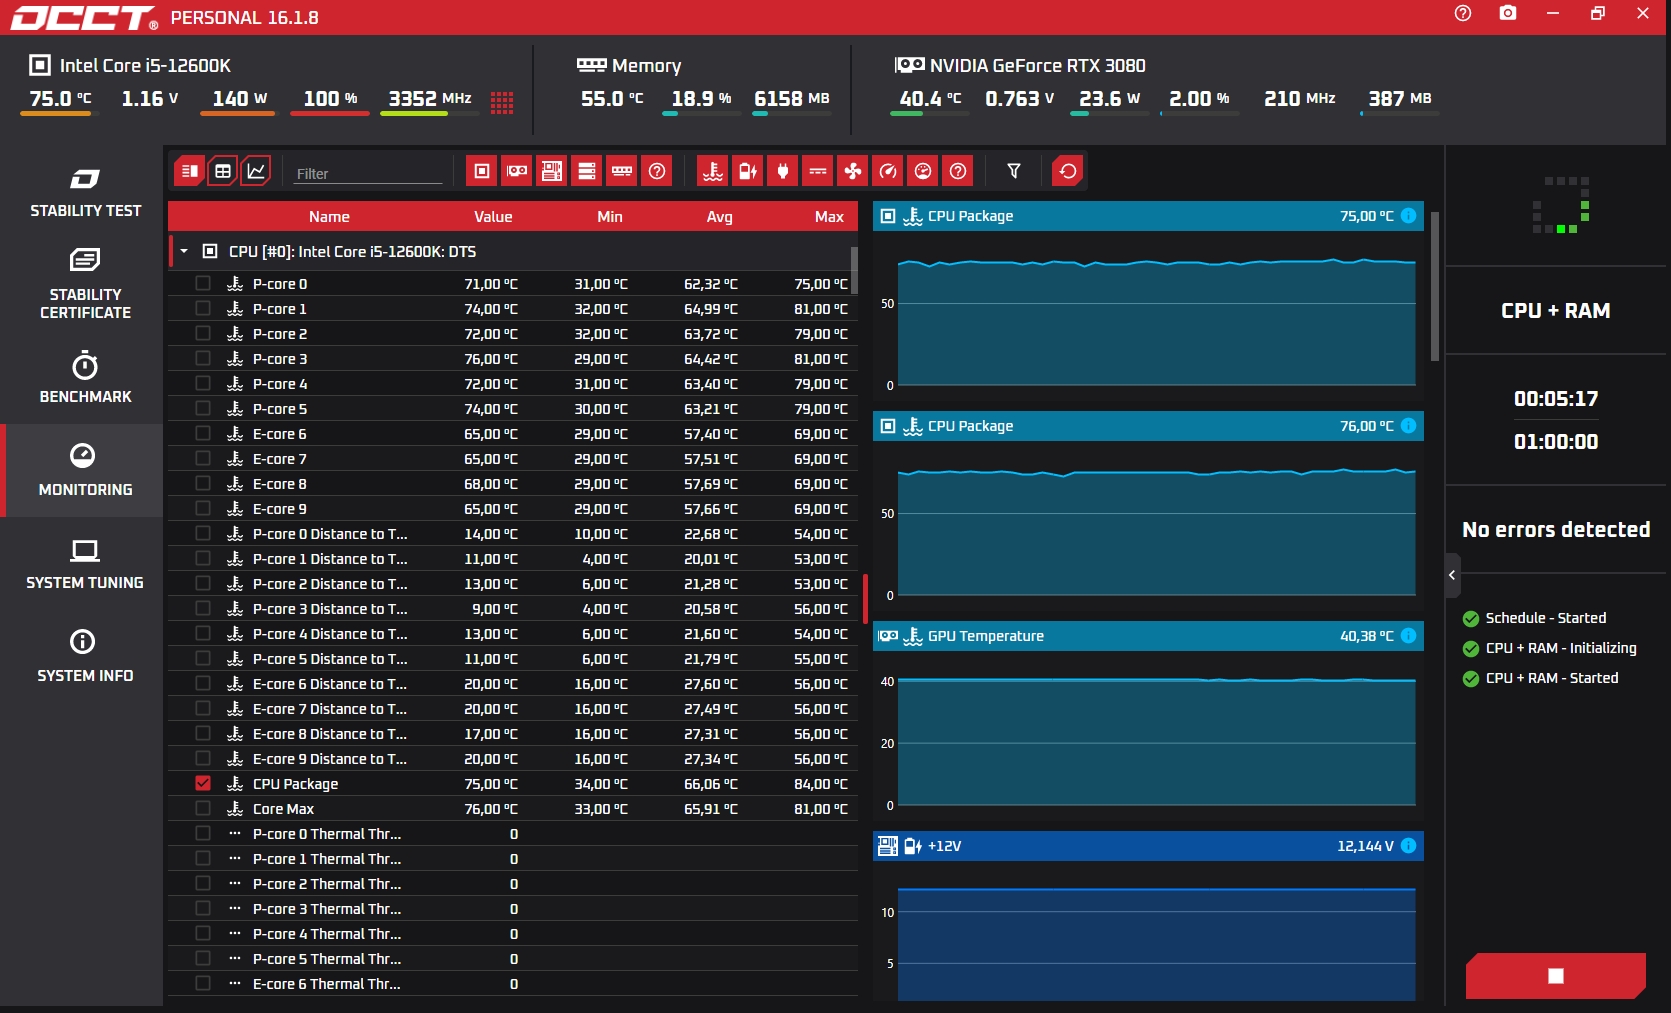Enable the P-core 3 checkbox
The height and width of the screenshot is (1013, 1671).
tap(203, 359)
